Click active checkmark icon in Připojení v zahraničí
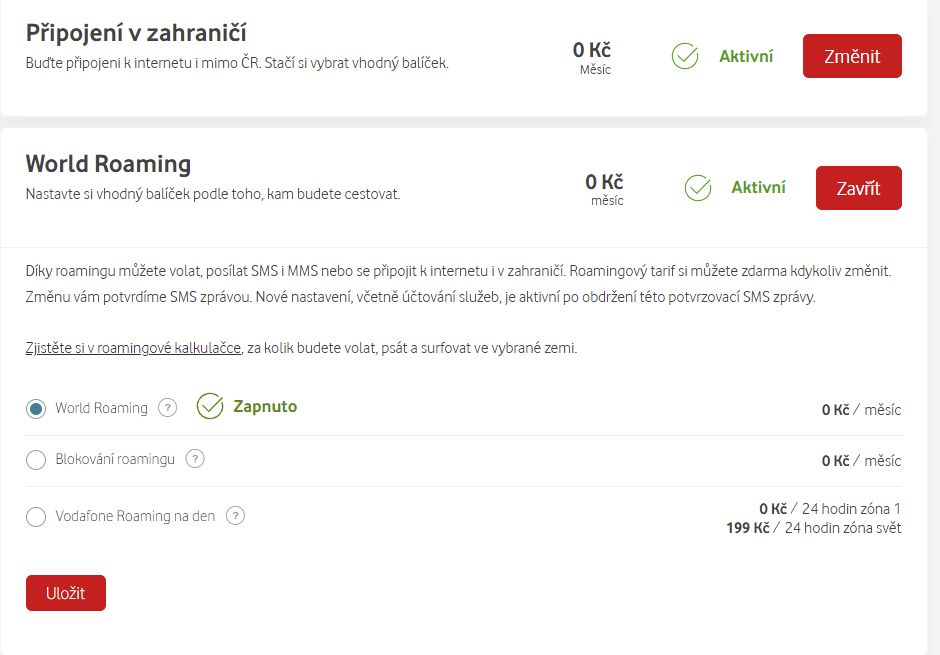This screenshot has width=940, height=655. tap(685, 56)
